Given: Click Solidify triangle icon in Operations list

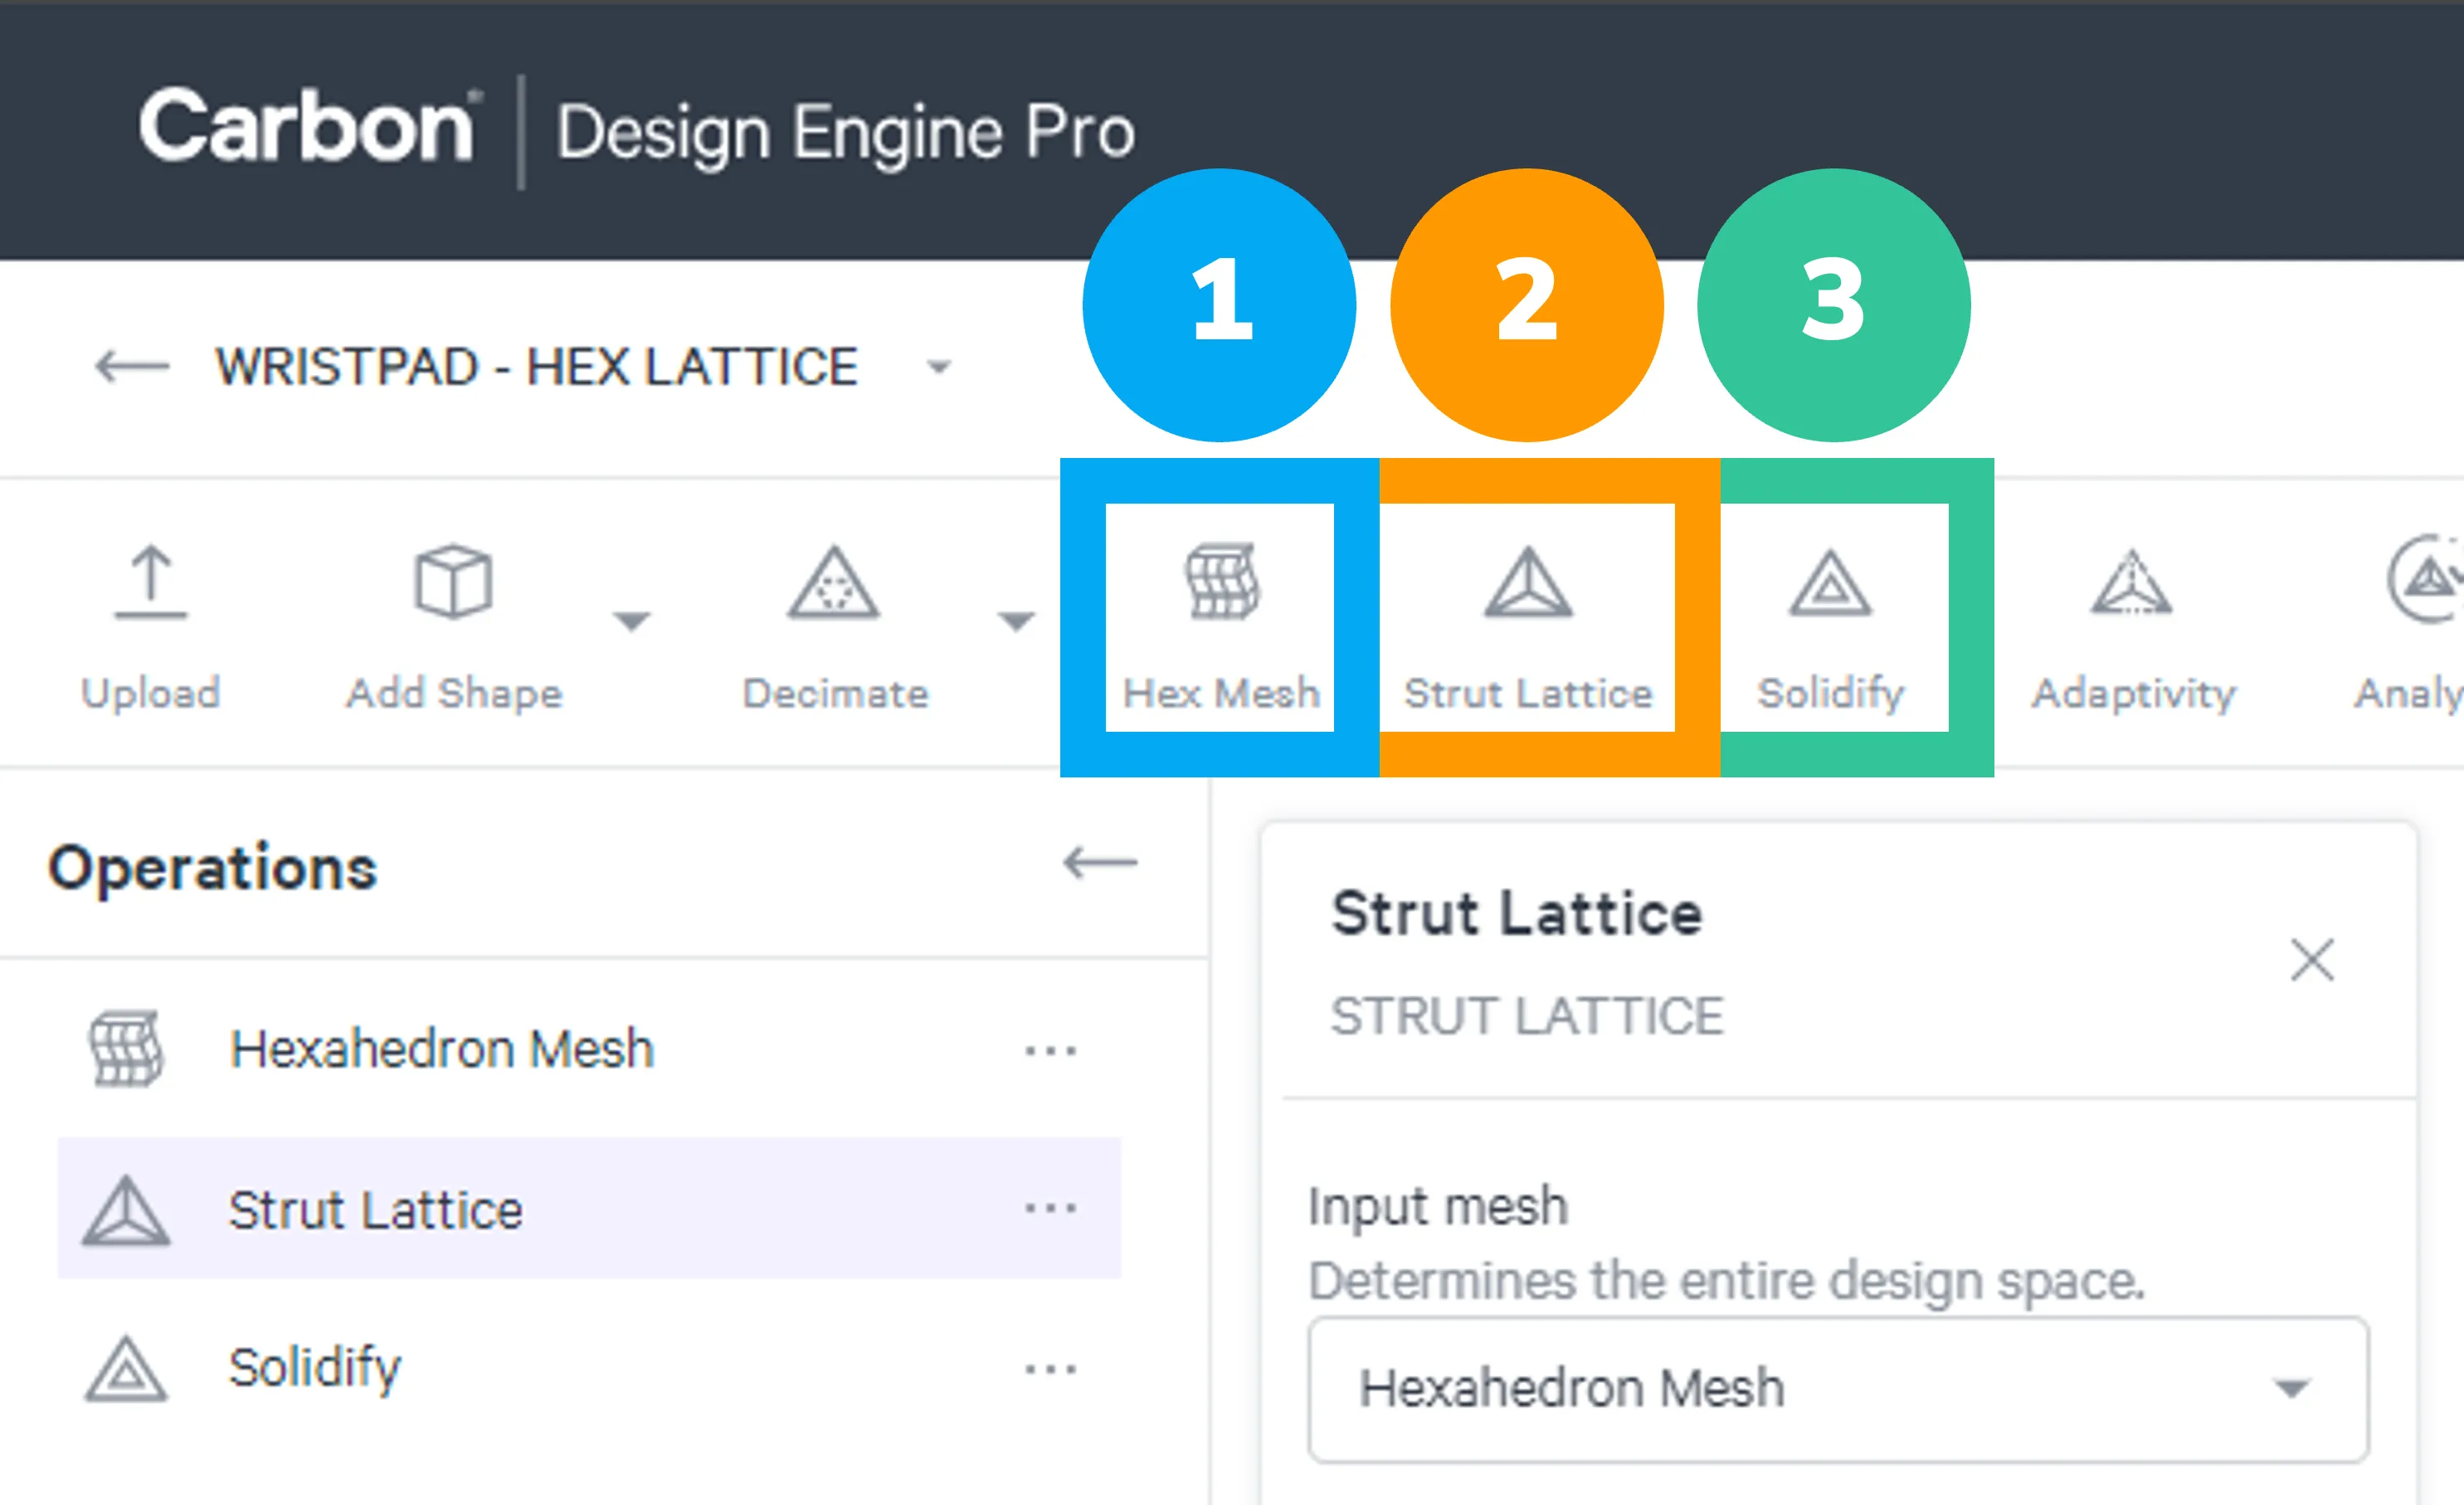Looking at the screenshot, I should [x=126, y=1368].
